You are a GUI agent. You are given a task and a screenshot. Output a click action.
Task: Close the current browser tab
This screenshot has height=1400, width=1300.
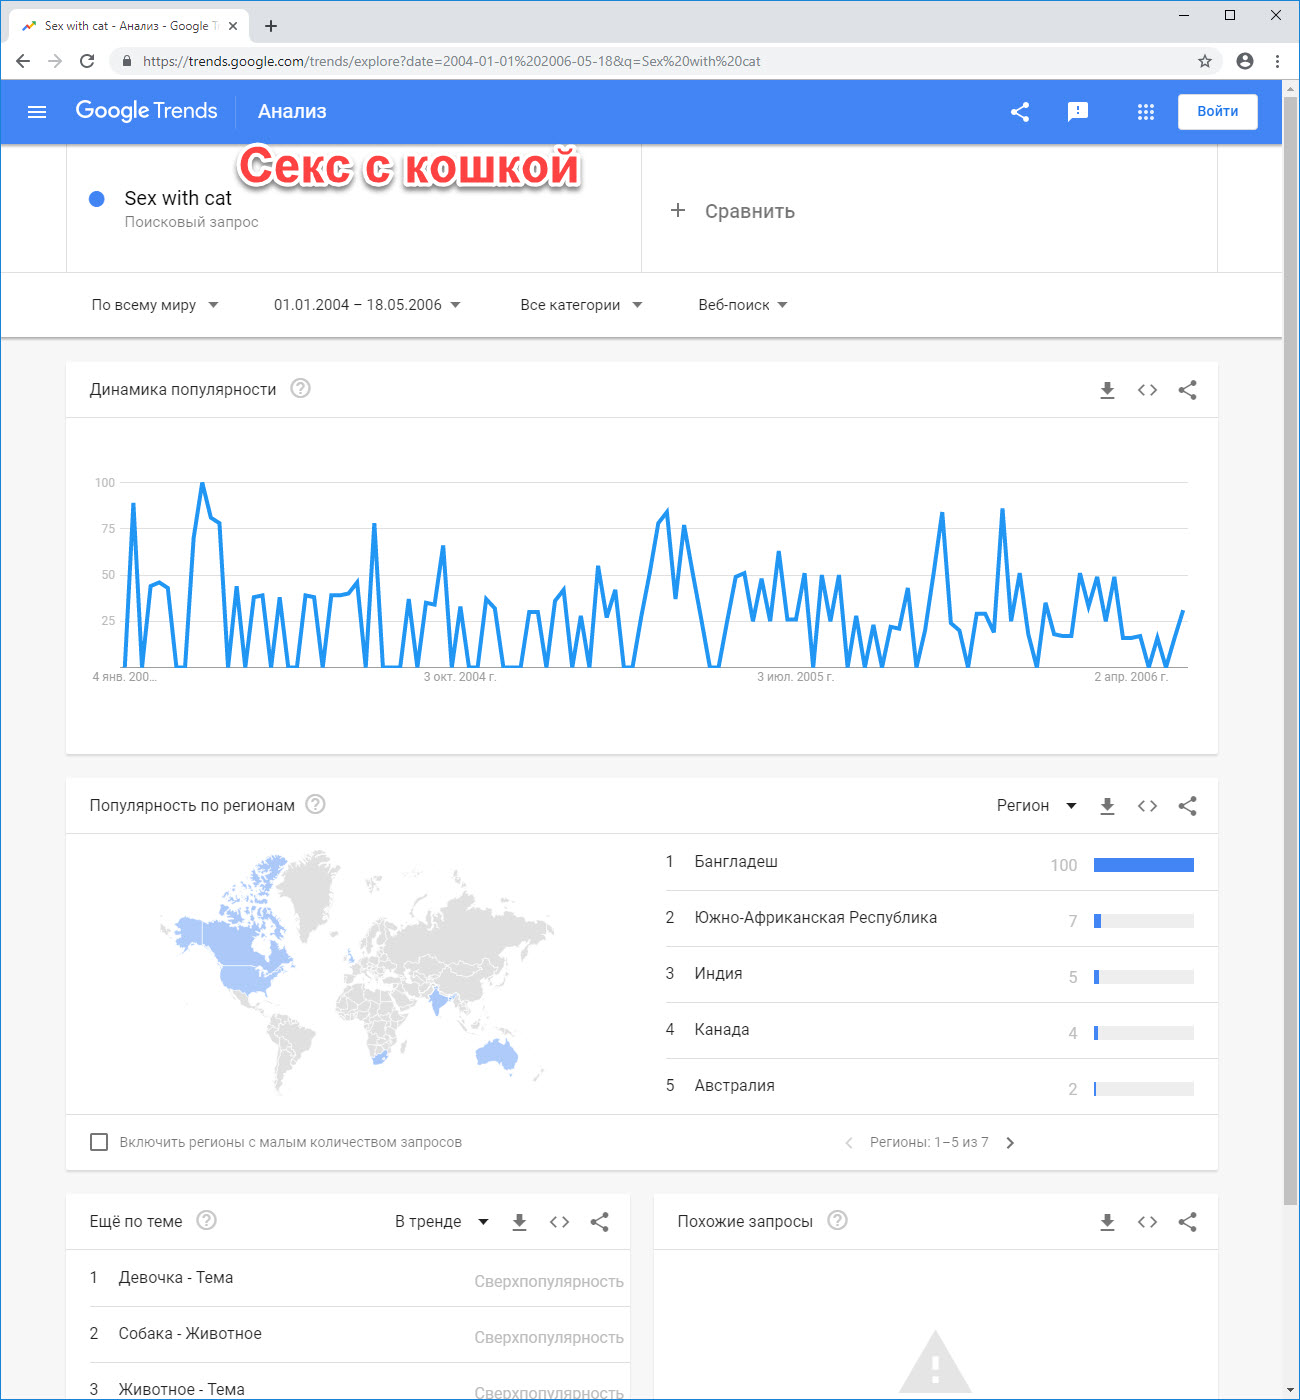coord(233,26)
